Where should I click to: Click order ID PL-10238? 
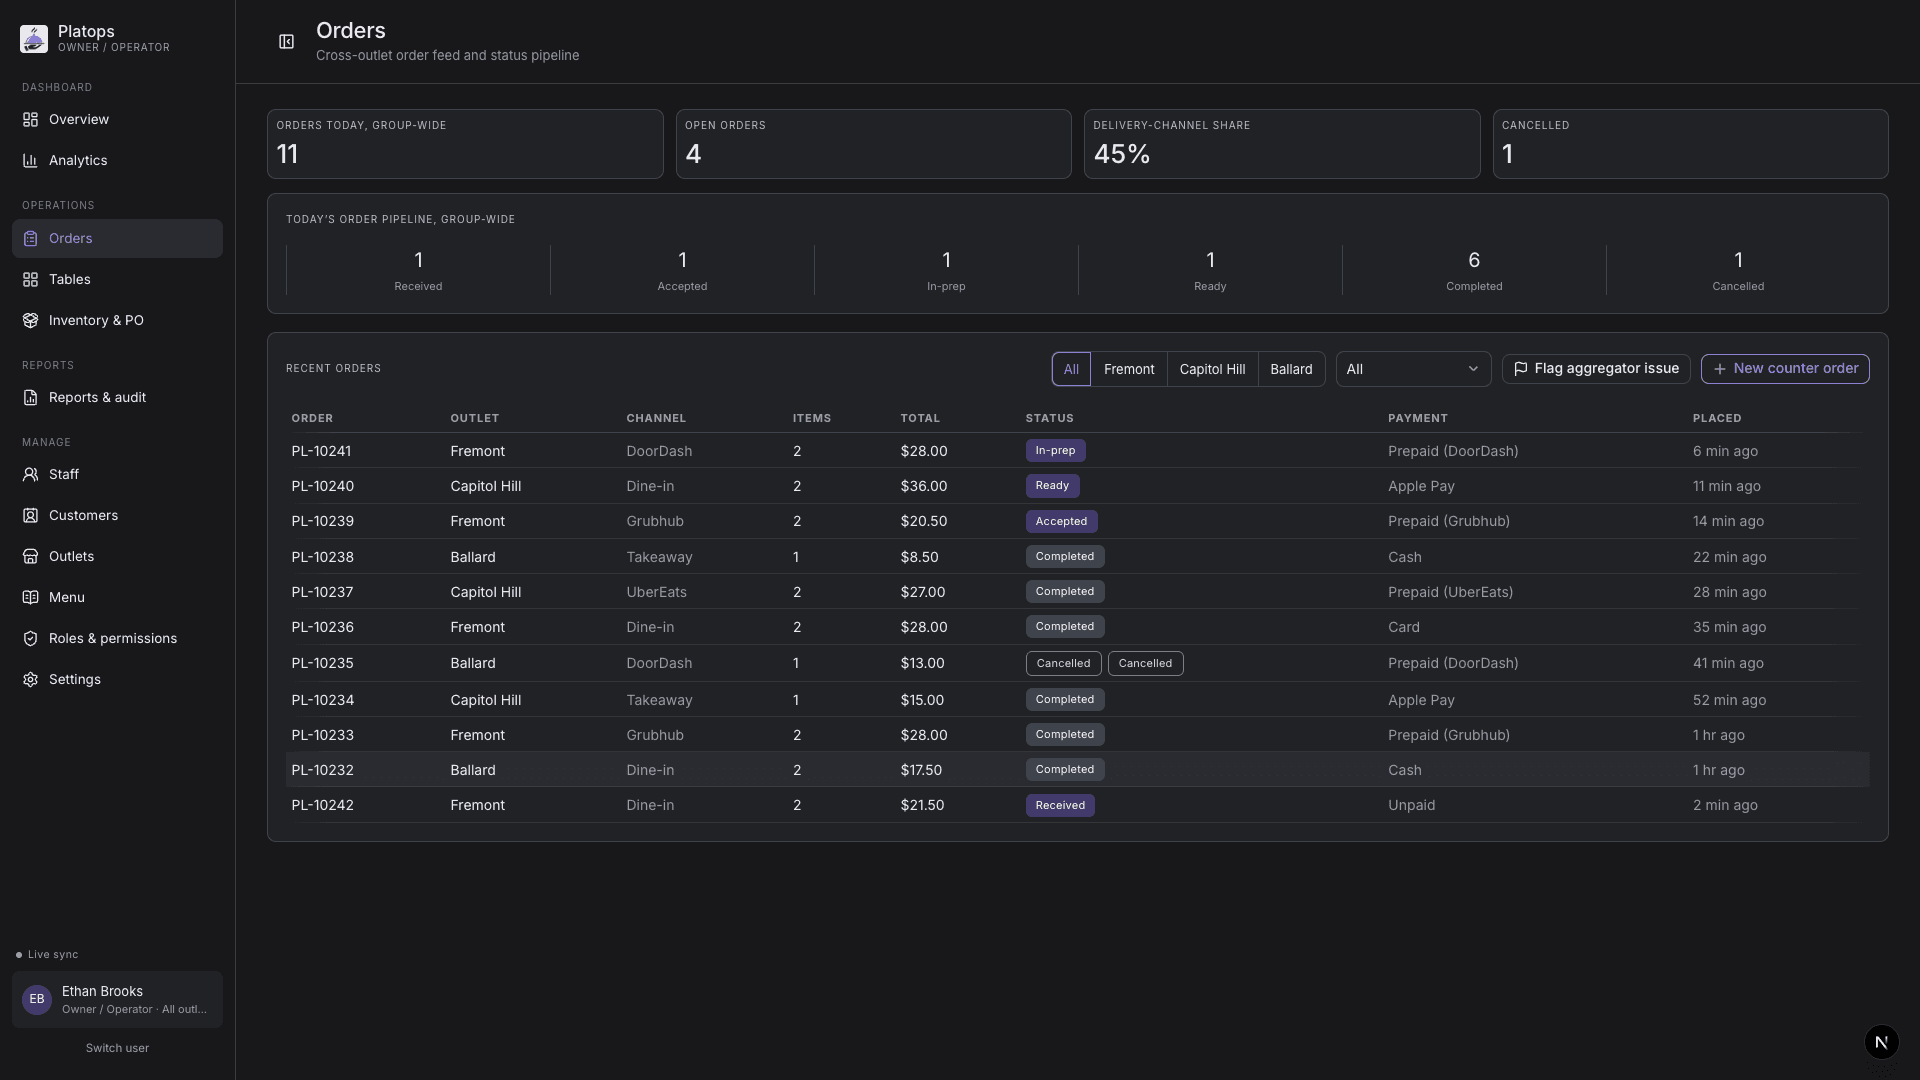coord(322,557)
